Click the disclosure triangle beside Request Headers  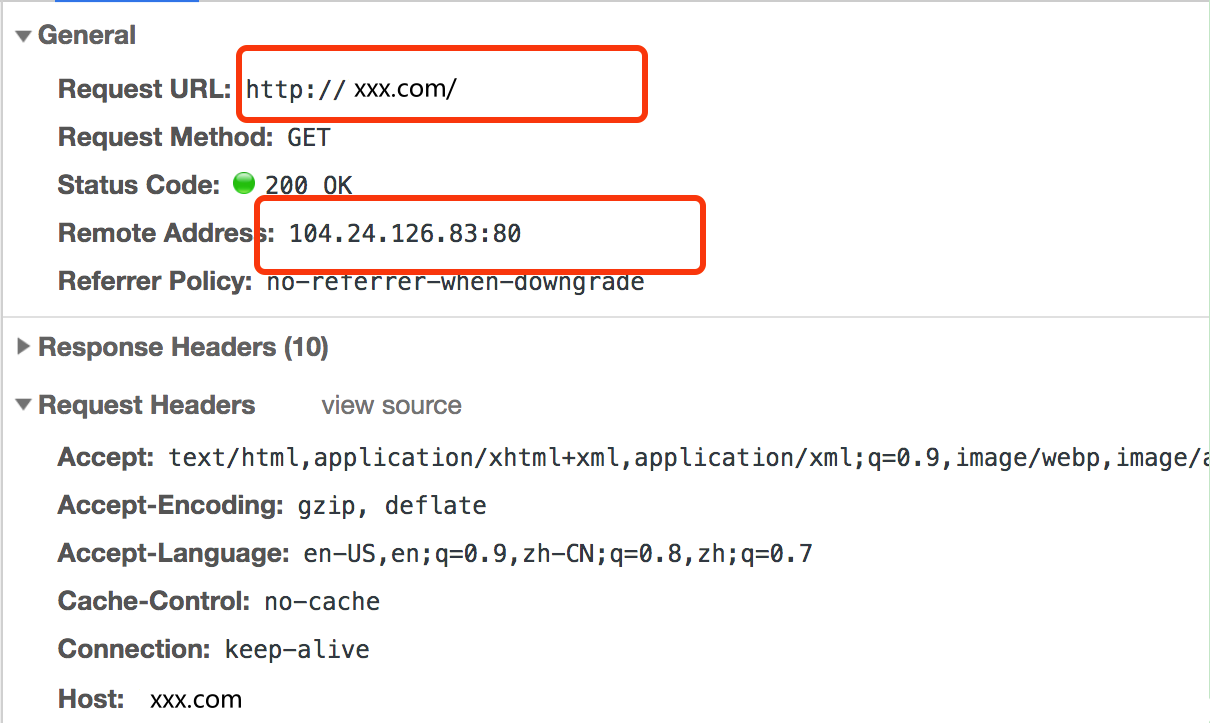(22, 405)
